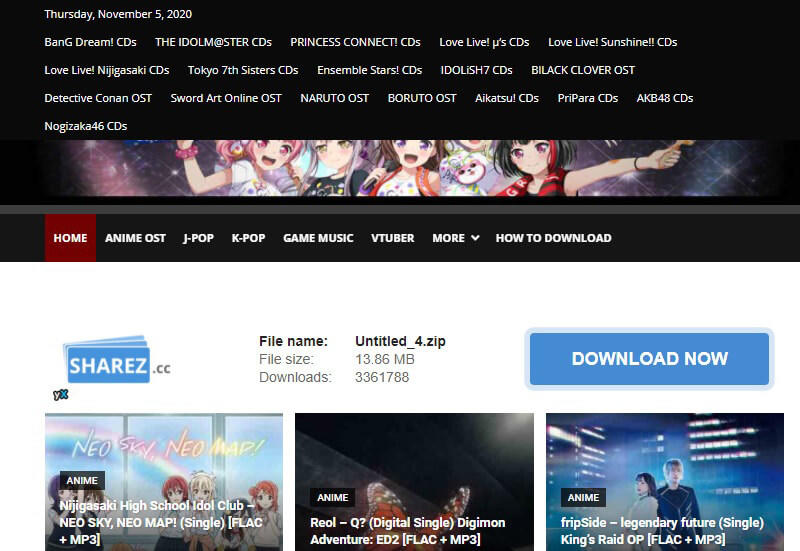
Task: Click ANIME tag on fripSide post
Action: coord(583,497)
